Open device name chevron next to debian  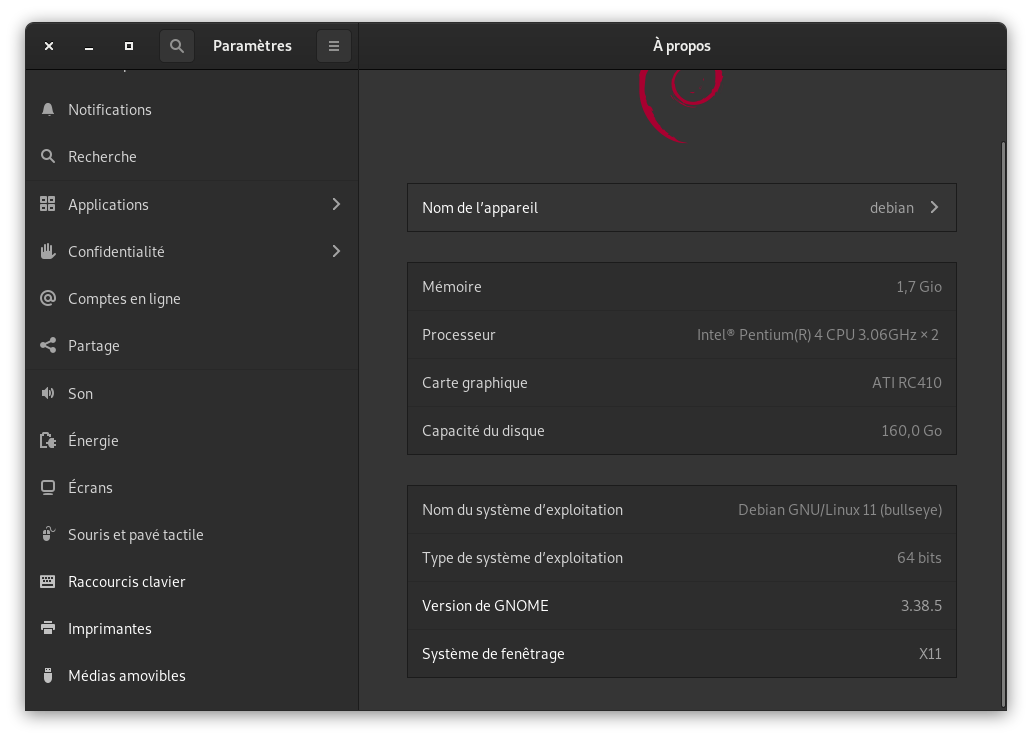tap(934, 207)
